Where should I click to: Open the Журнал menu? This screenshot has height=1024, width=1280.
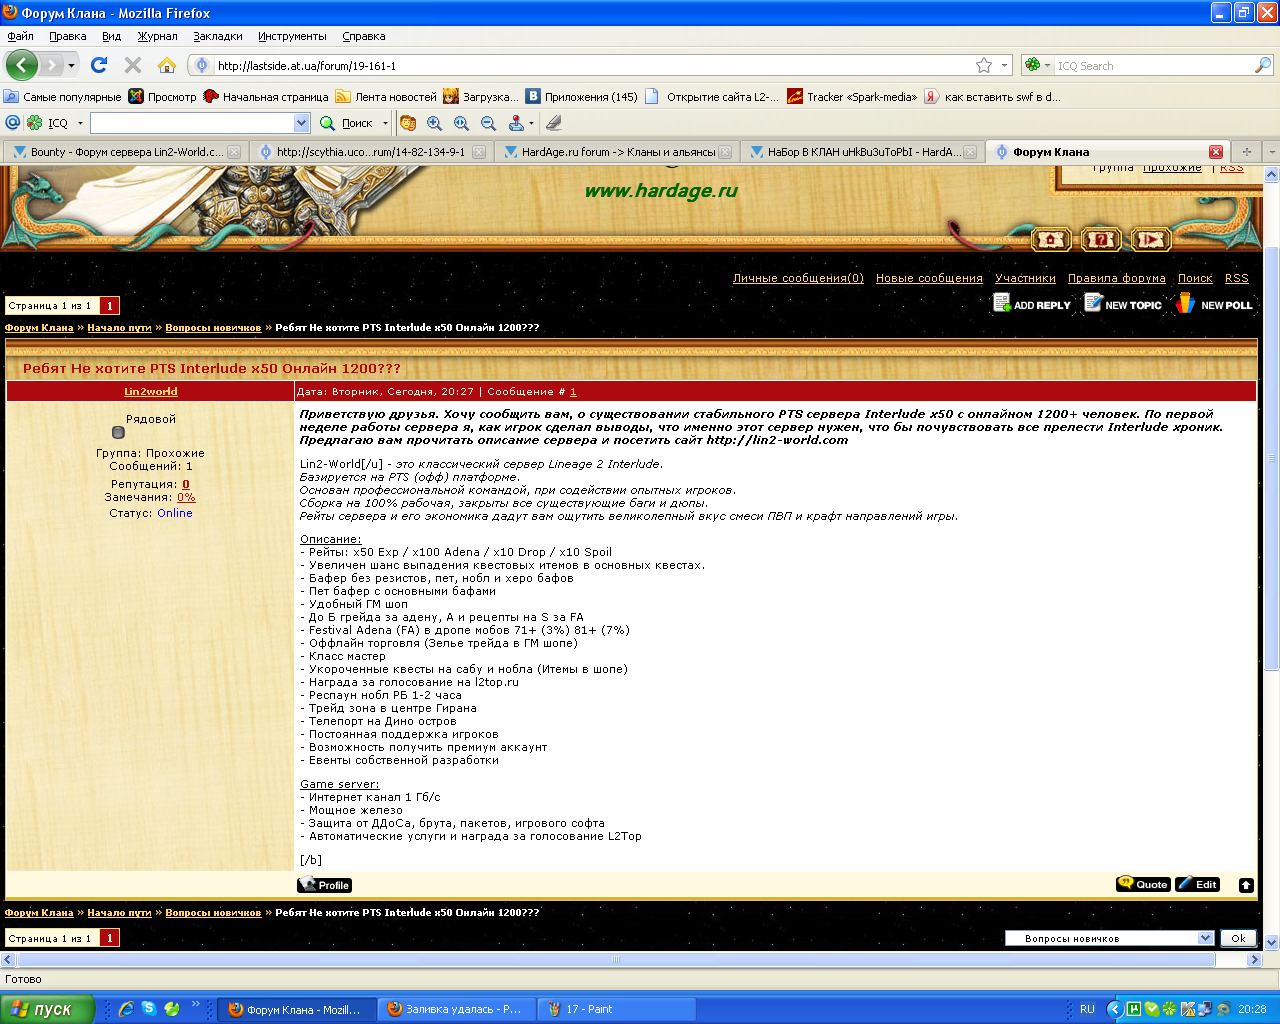(x=157, y=36)
